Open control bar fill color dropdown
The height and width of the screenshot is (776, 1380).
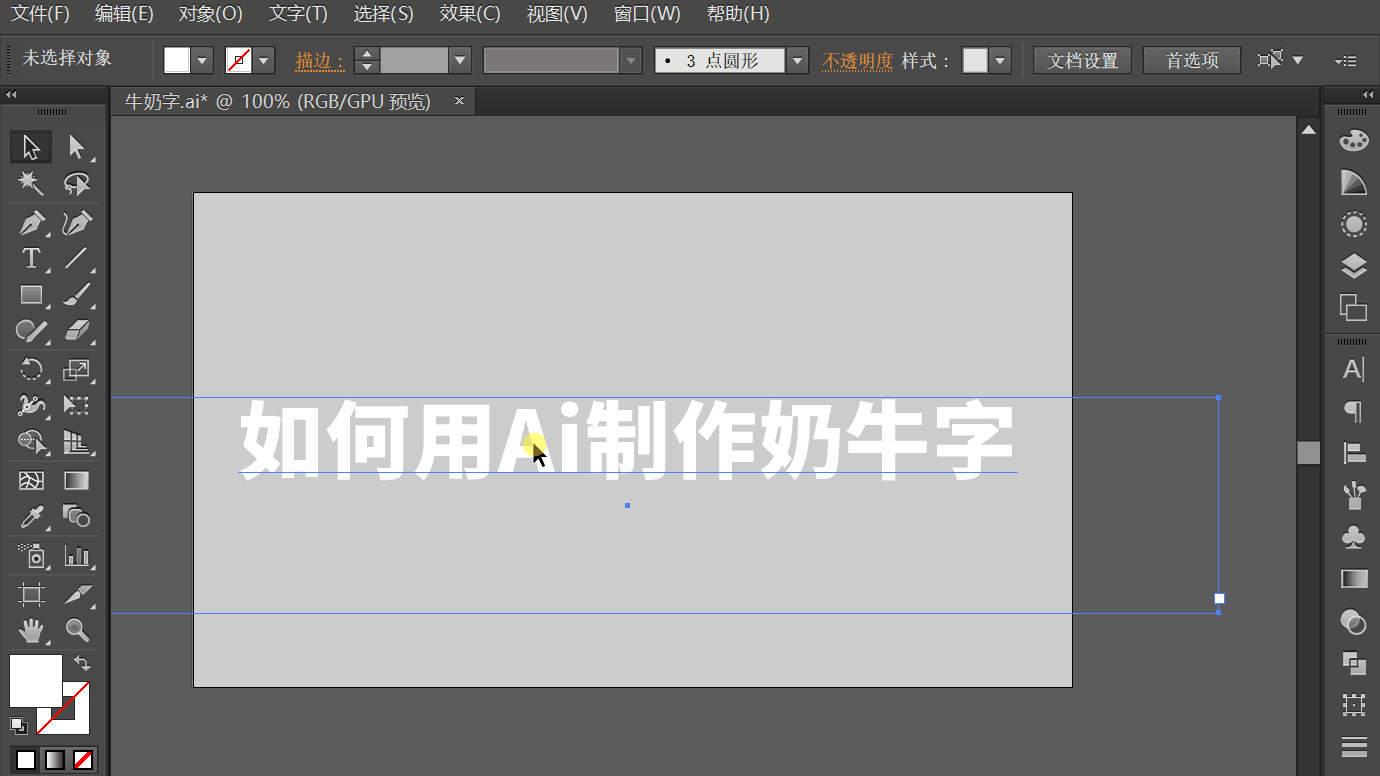[203, 61]
